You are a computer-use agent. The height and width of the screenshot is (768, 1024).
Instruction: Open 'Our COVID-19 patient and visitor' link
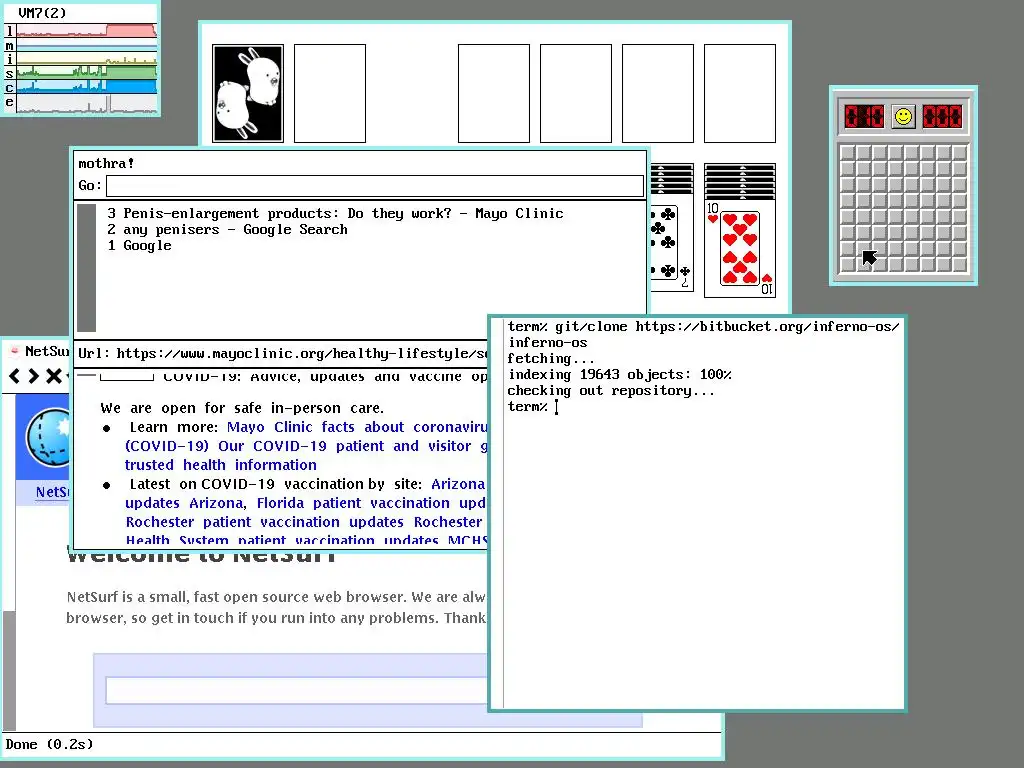(353, 446)
